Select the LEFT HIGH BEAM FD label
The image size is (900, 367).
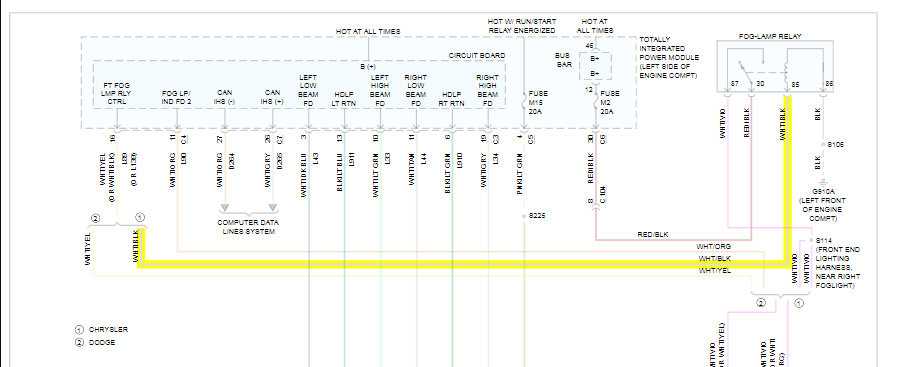pyautogui.click(x=379, y=90)
